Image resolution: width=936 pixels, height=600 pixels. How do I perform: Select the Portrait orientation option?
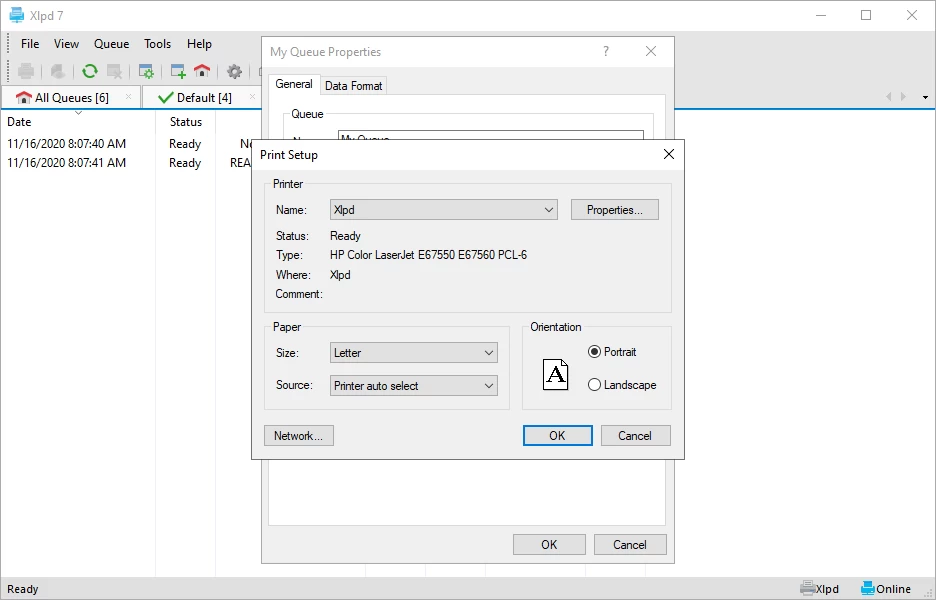(595, 352)
